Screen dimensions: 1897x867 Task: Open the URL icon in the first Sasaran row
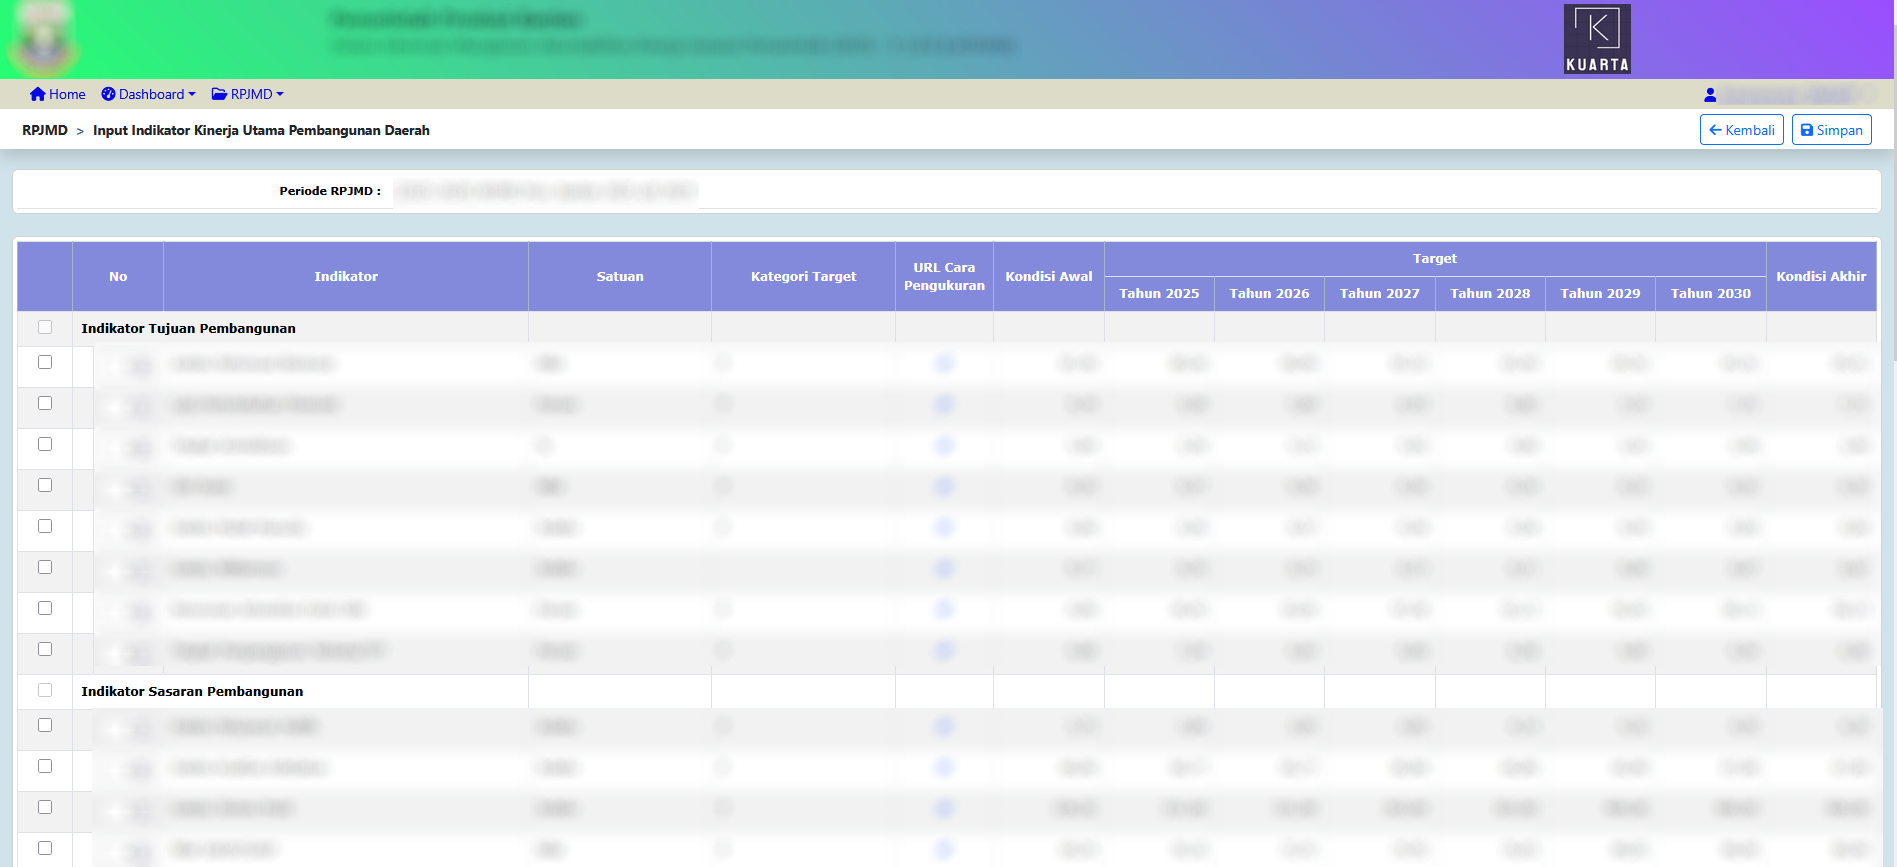click(944, 727)
